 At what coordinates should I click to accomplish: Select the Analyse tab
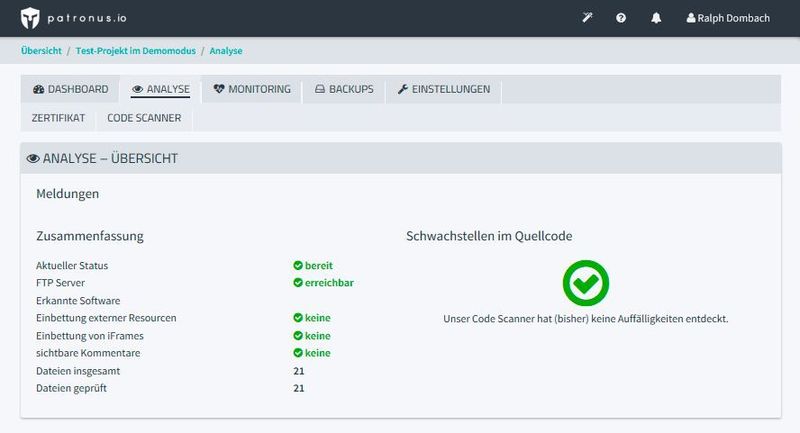161,89
